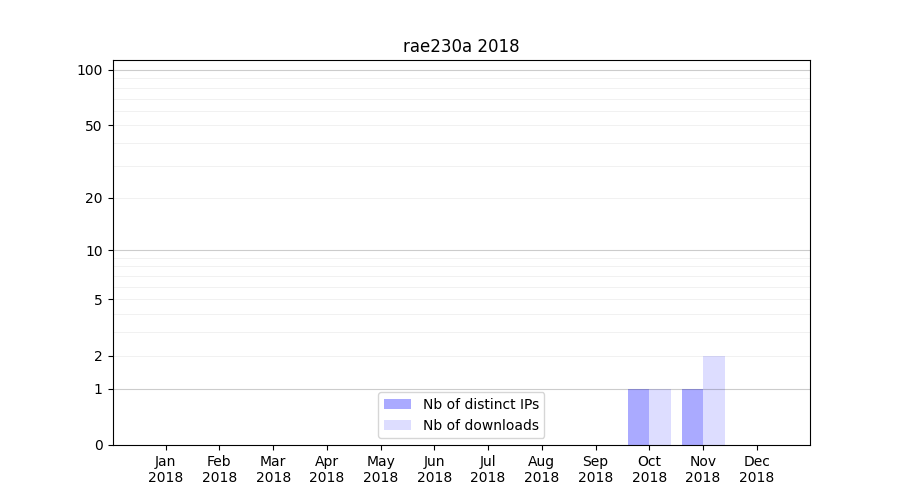Click the 0 y-axis tick label
Screen dimensions: 900x500
(98, 445)
